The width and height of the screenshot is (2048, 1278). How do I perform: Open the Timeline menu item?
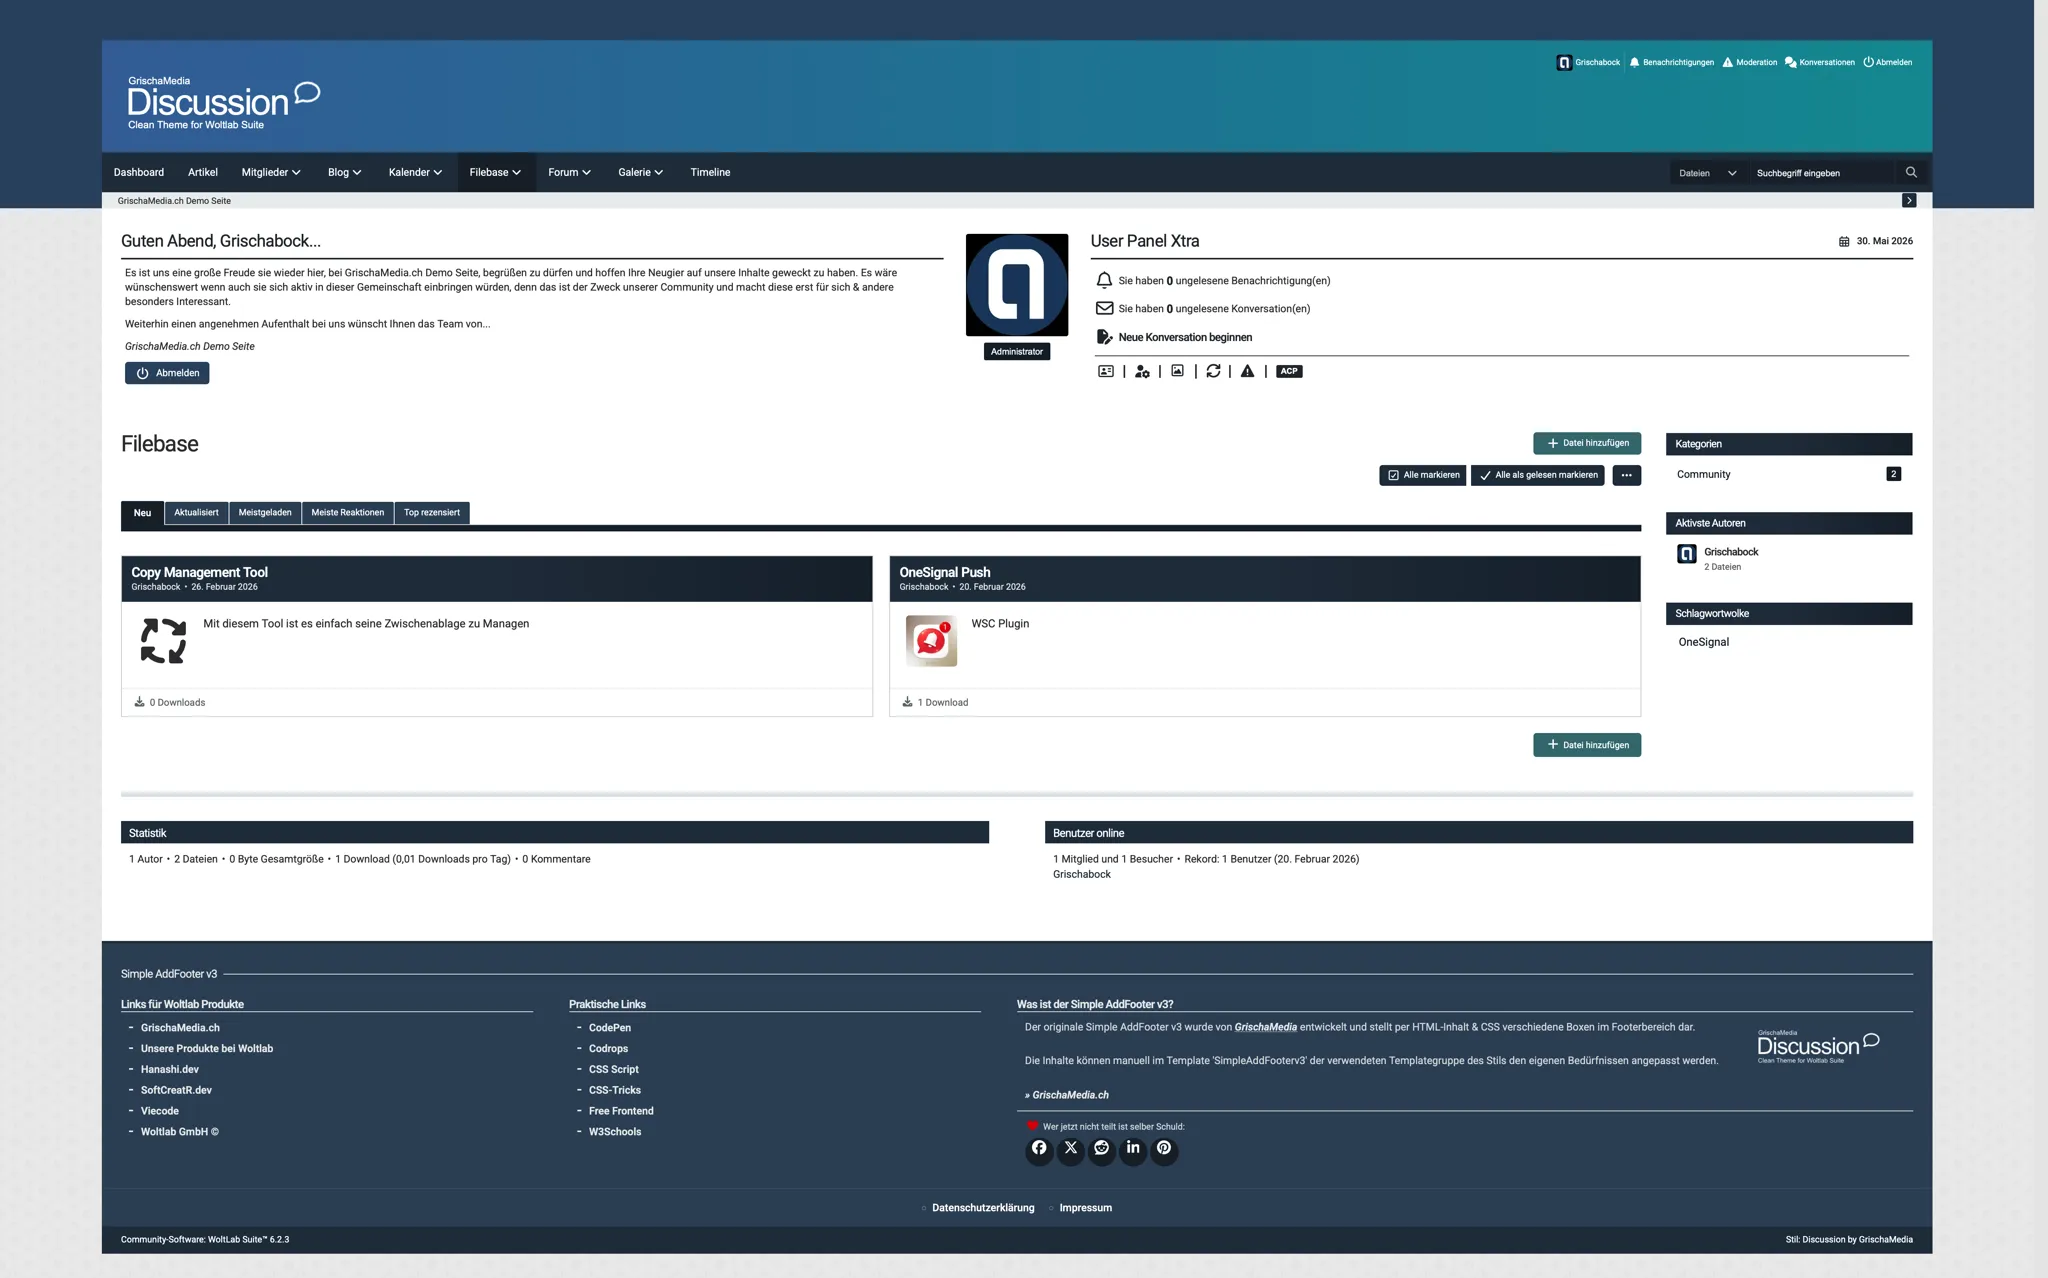pos(710,172)
